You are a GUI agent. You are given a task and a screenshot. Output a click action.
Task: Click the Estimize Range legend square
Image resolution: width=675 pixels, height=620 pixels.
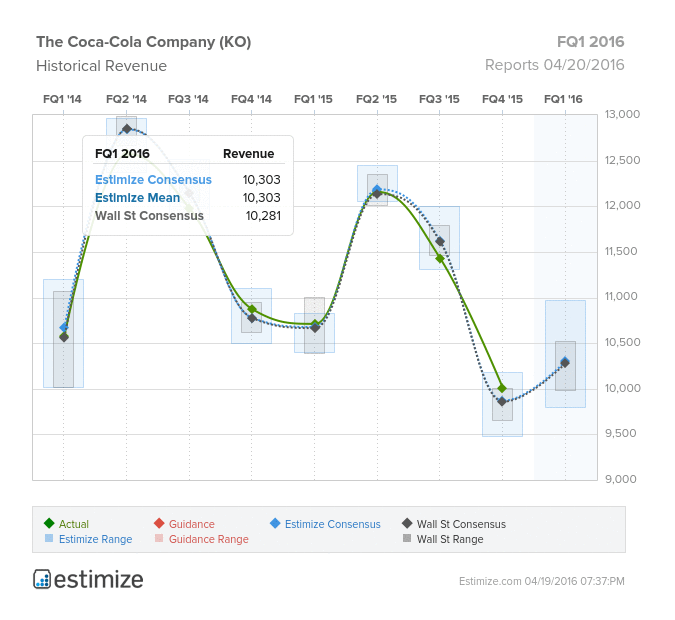tap(49, 538)
